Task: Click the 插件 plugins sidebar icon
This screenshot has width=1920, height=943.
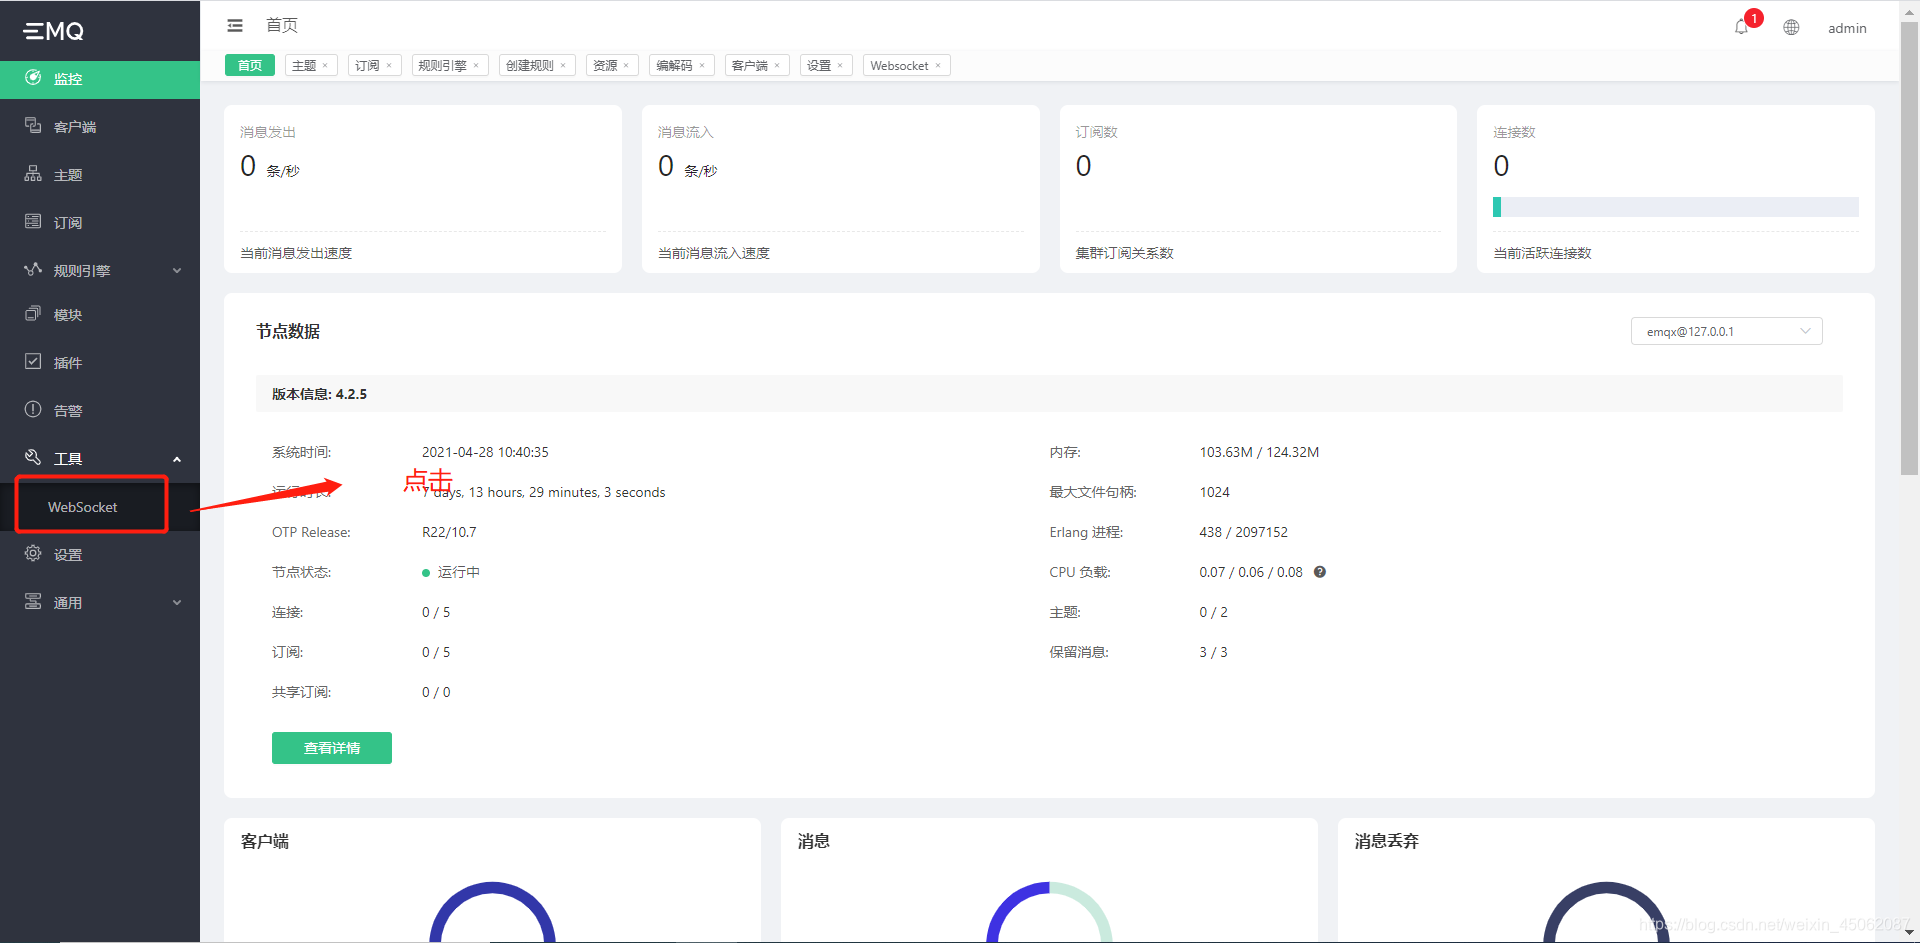Action: [33, 362]
